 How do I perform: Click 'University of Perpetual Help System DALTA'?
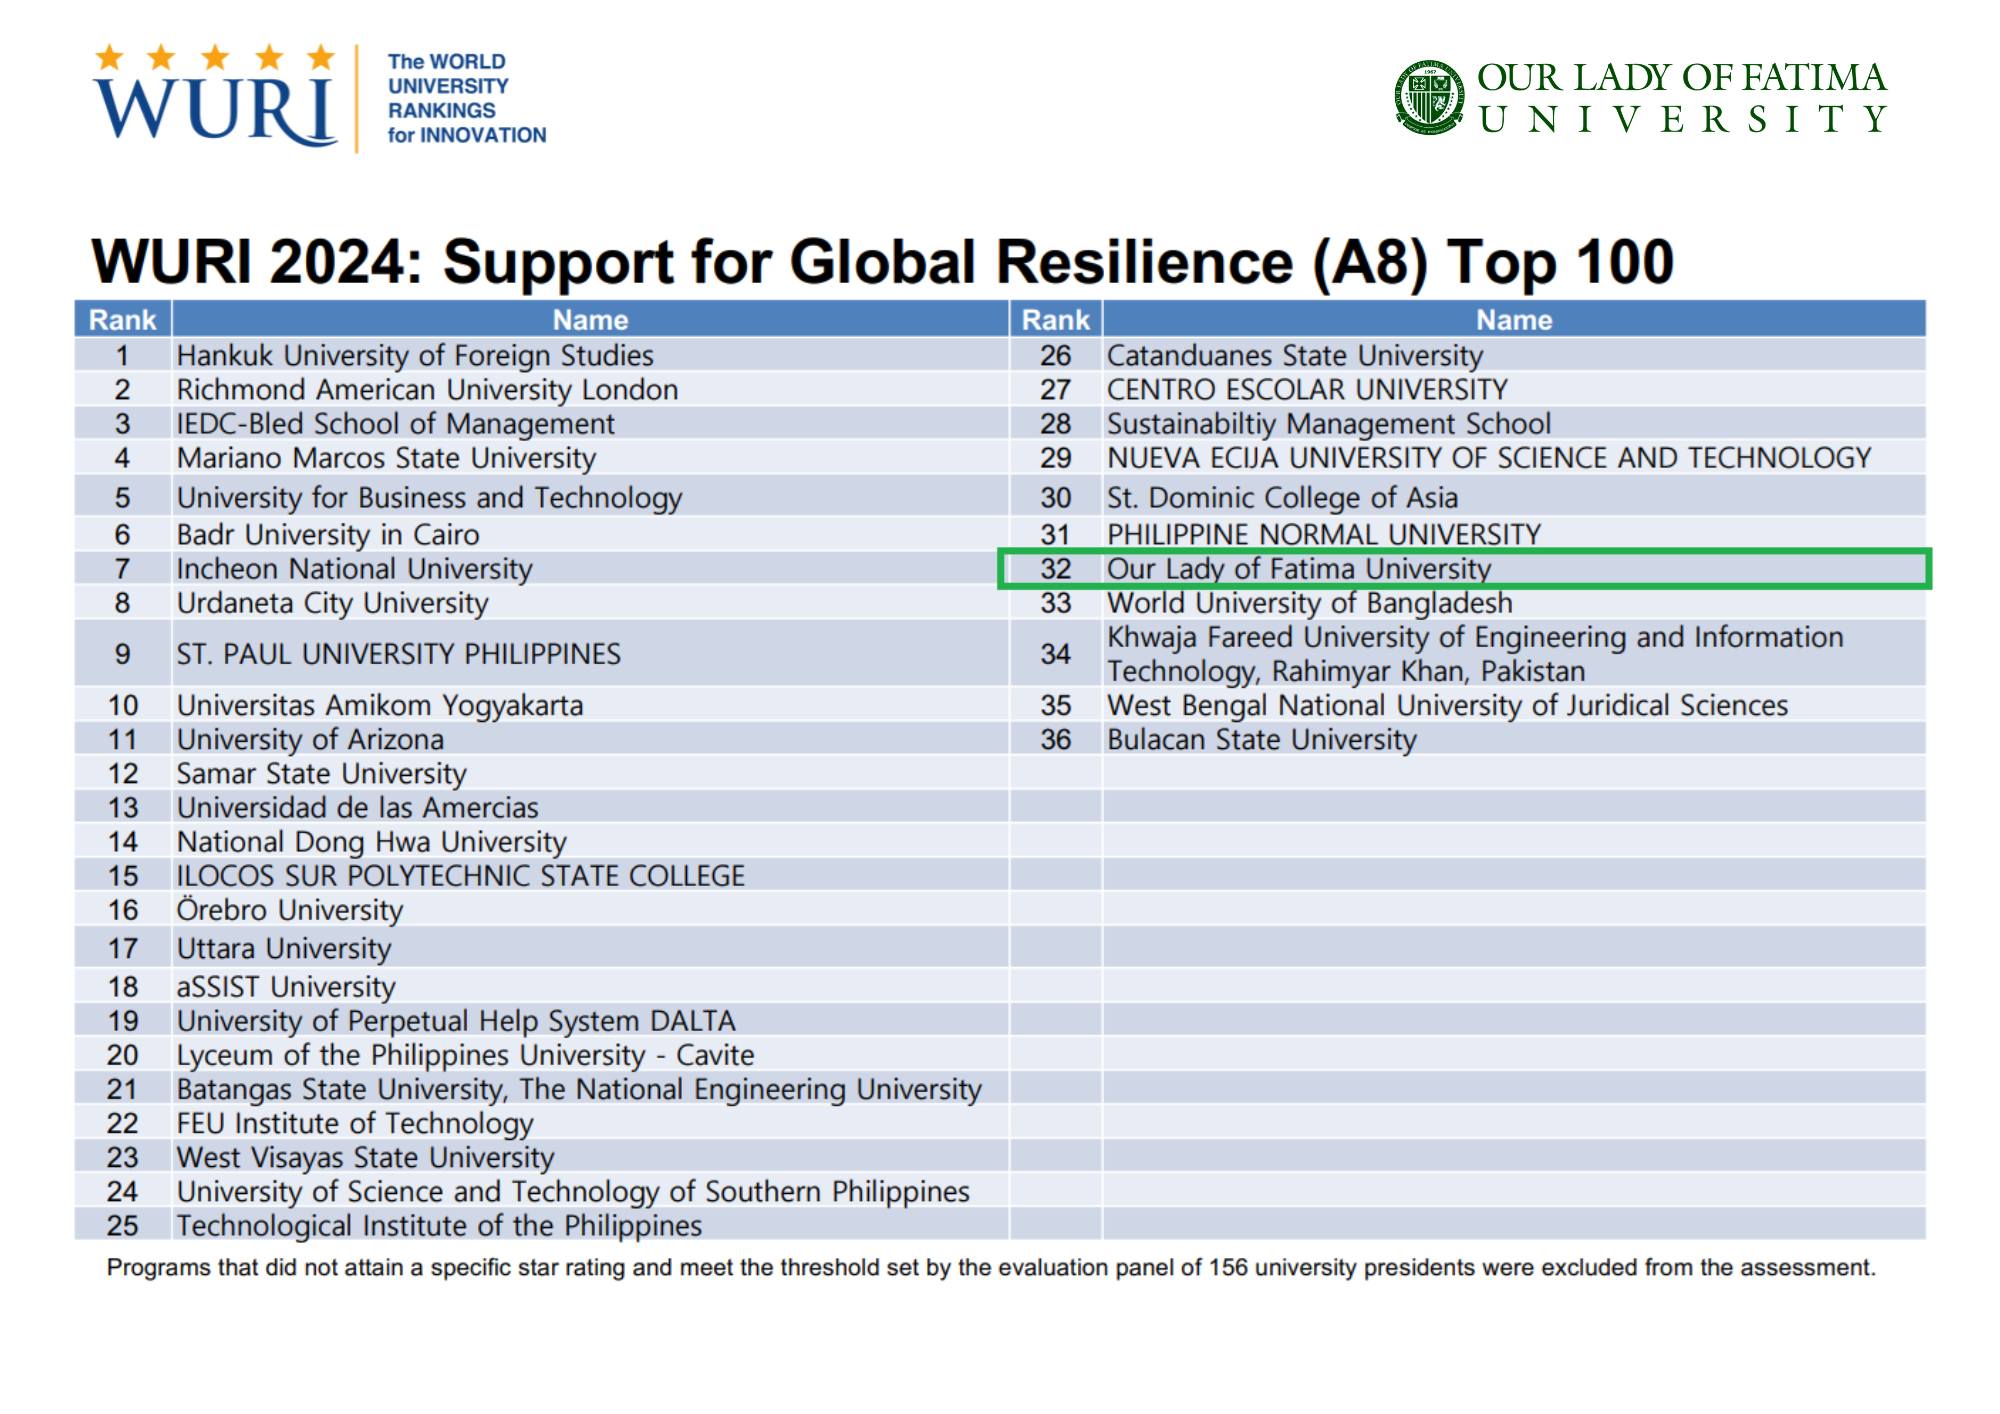coord(456,1020)
